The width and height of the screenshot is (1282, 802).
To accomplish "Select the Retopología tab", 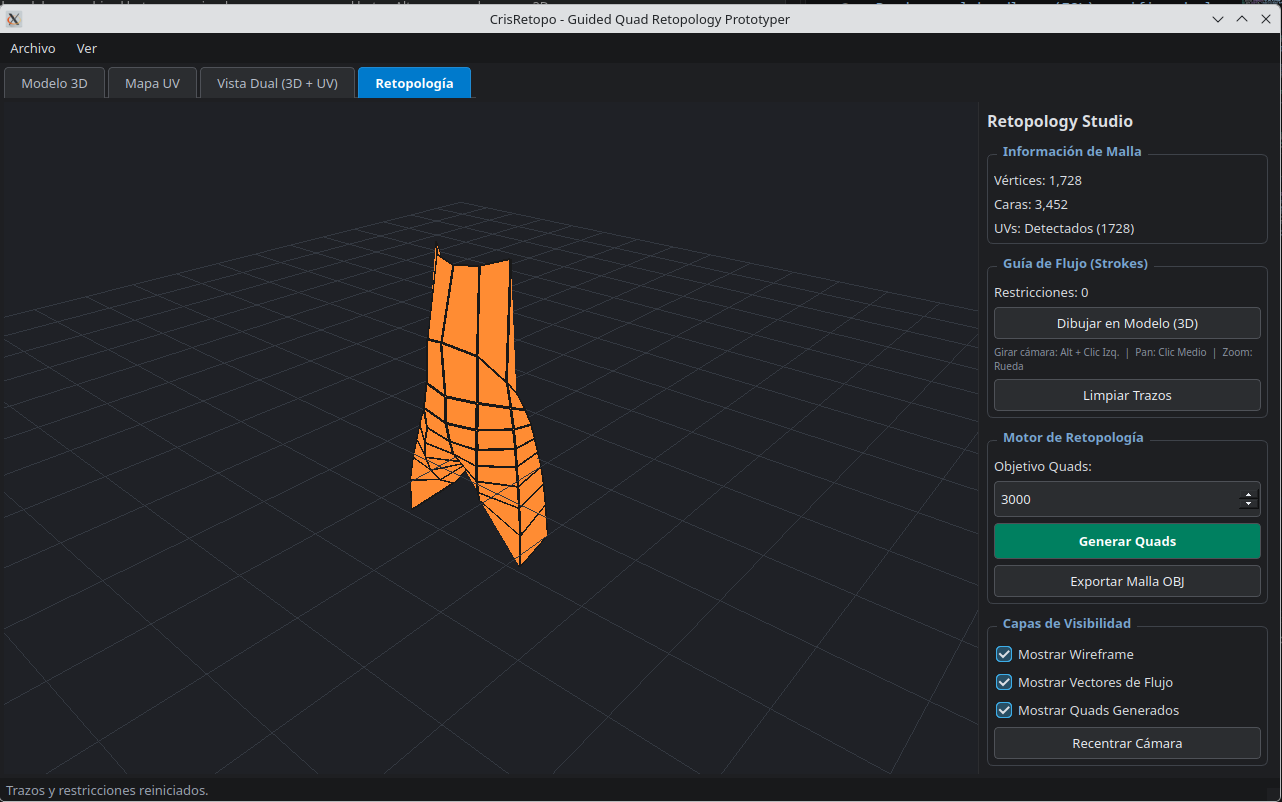I will pyautogui.click(x=414, y=83).
